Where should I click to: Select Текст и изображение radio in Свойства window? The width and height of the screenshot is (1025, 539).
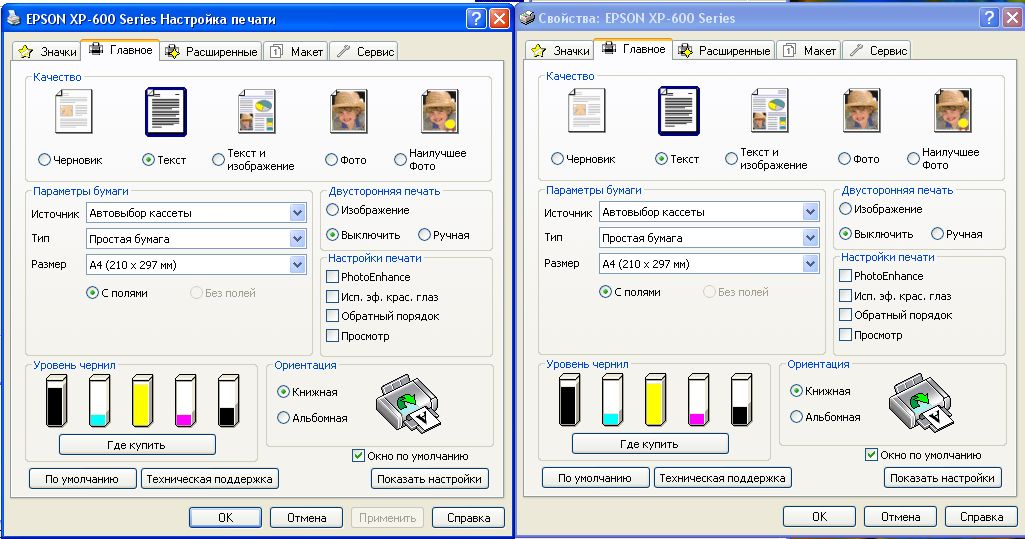[x=731, y=159]
